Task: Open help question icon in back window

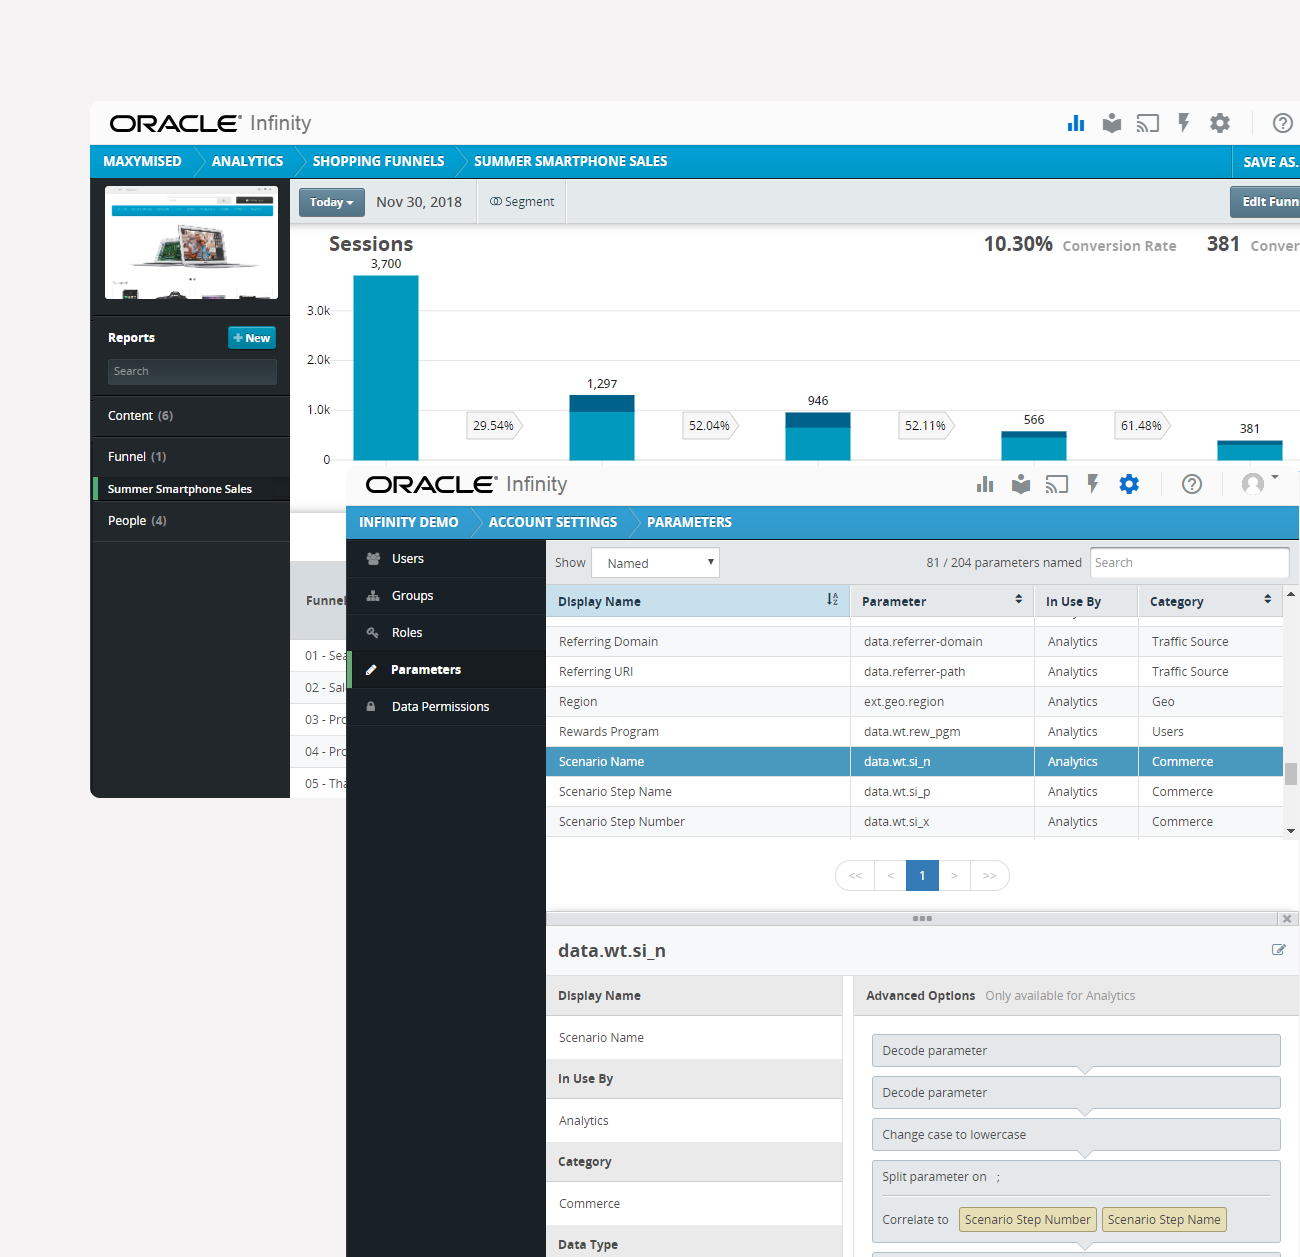Action: click(1283, 123)
